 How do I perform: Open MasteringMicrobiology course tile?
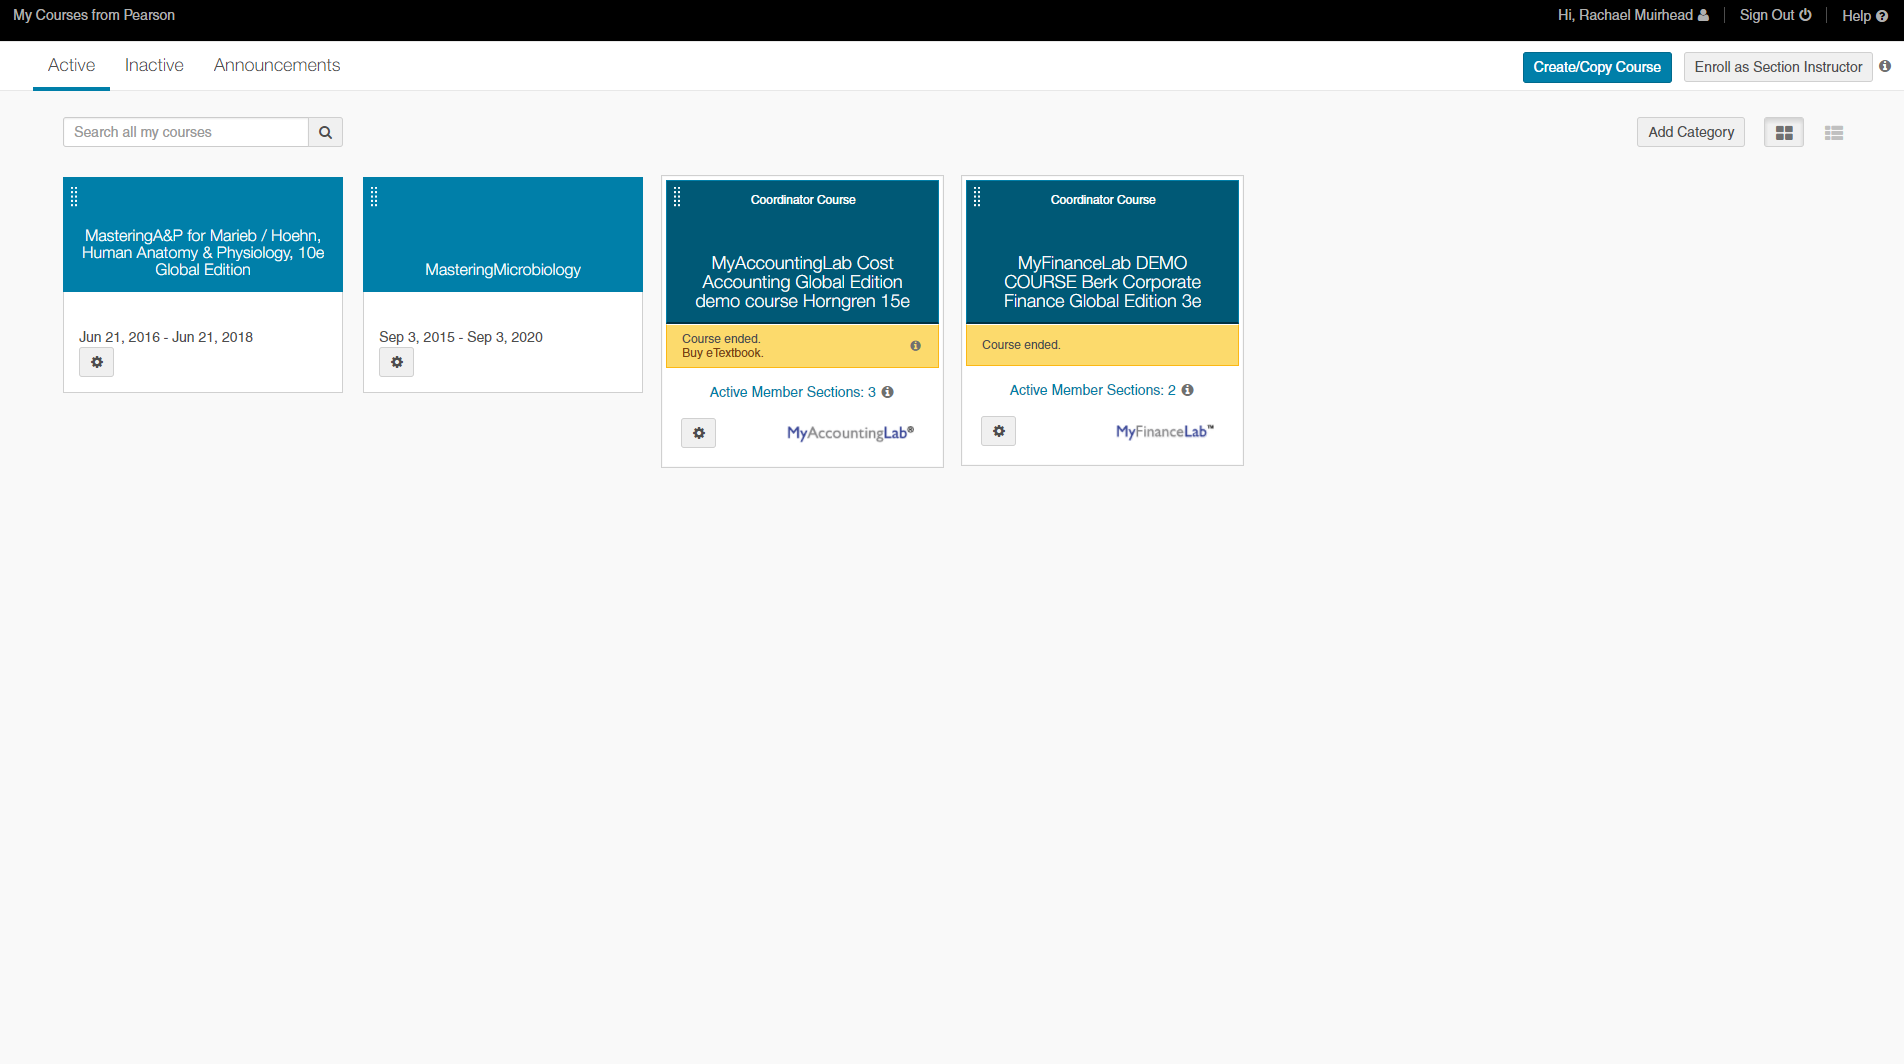tap(502, 270)
